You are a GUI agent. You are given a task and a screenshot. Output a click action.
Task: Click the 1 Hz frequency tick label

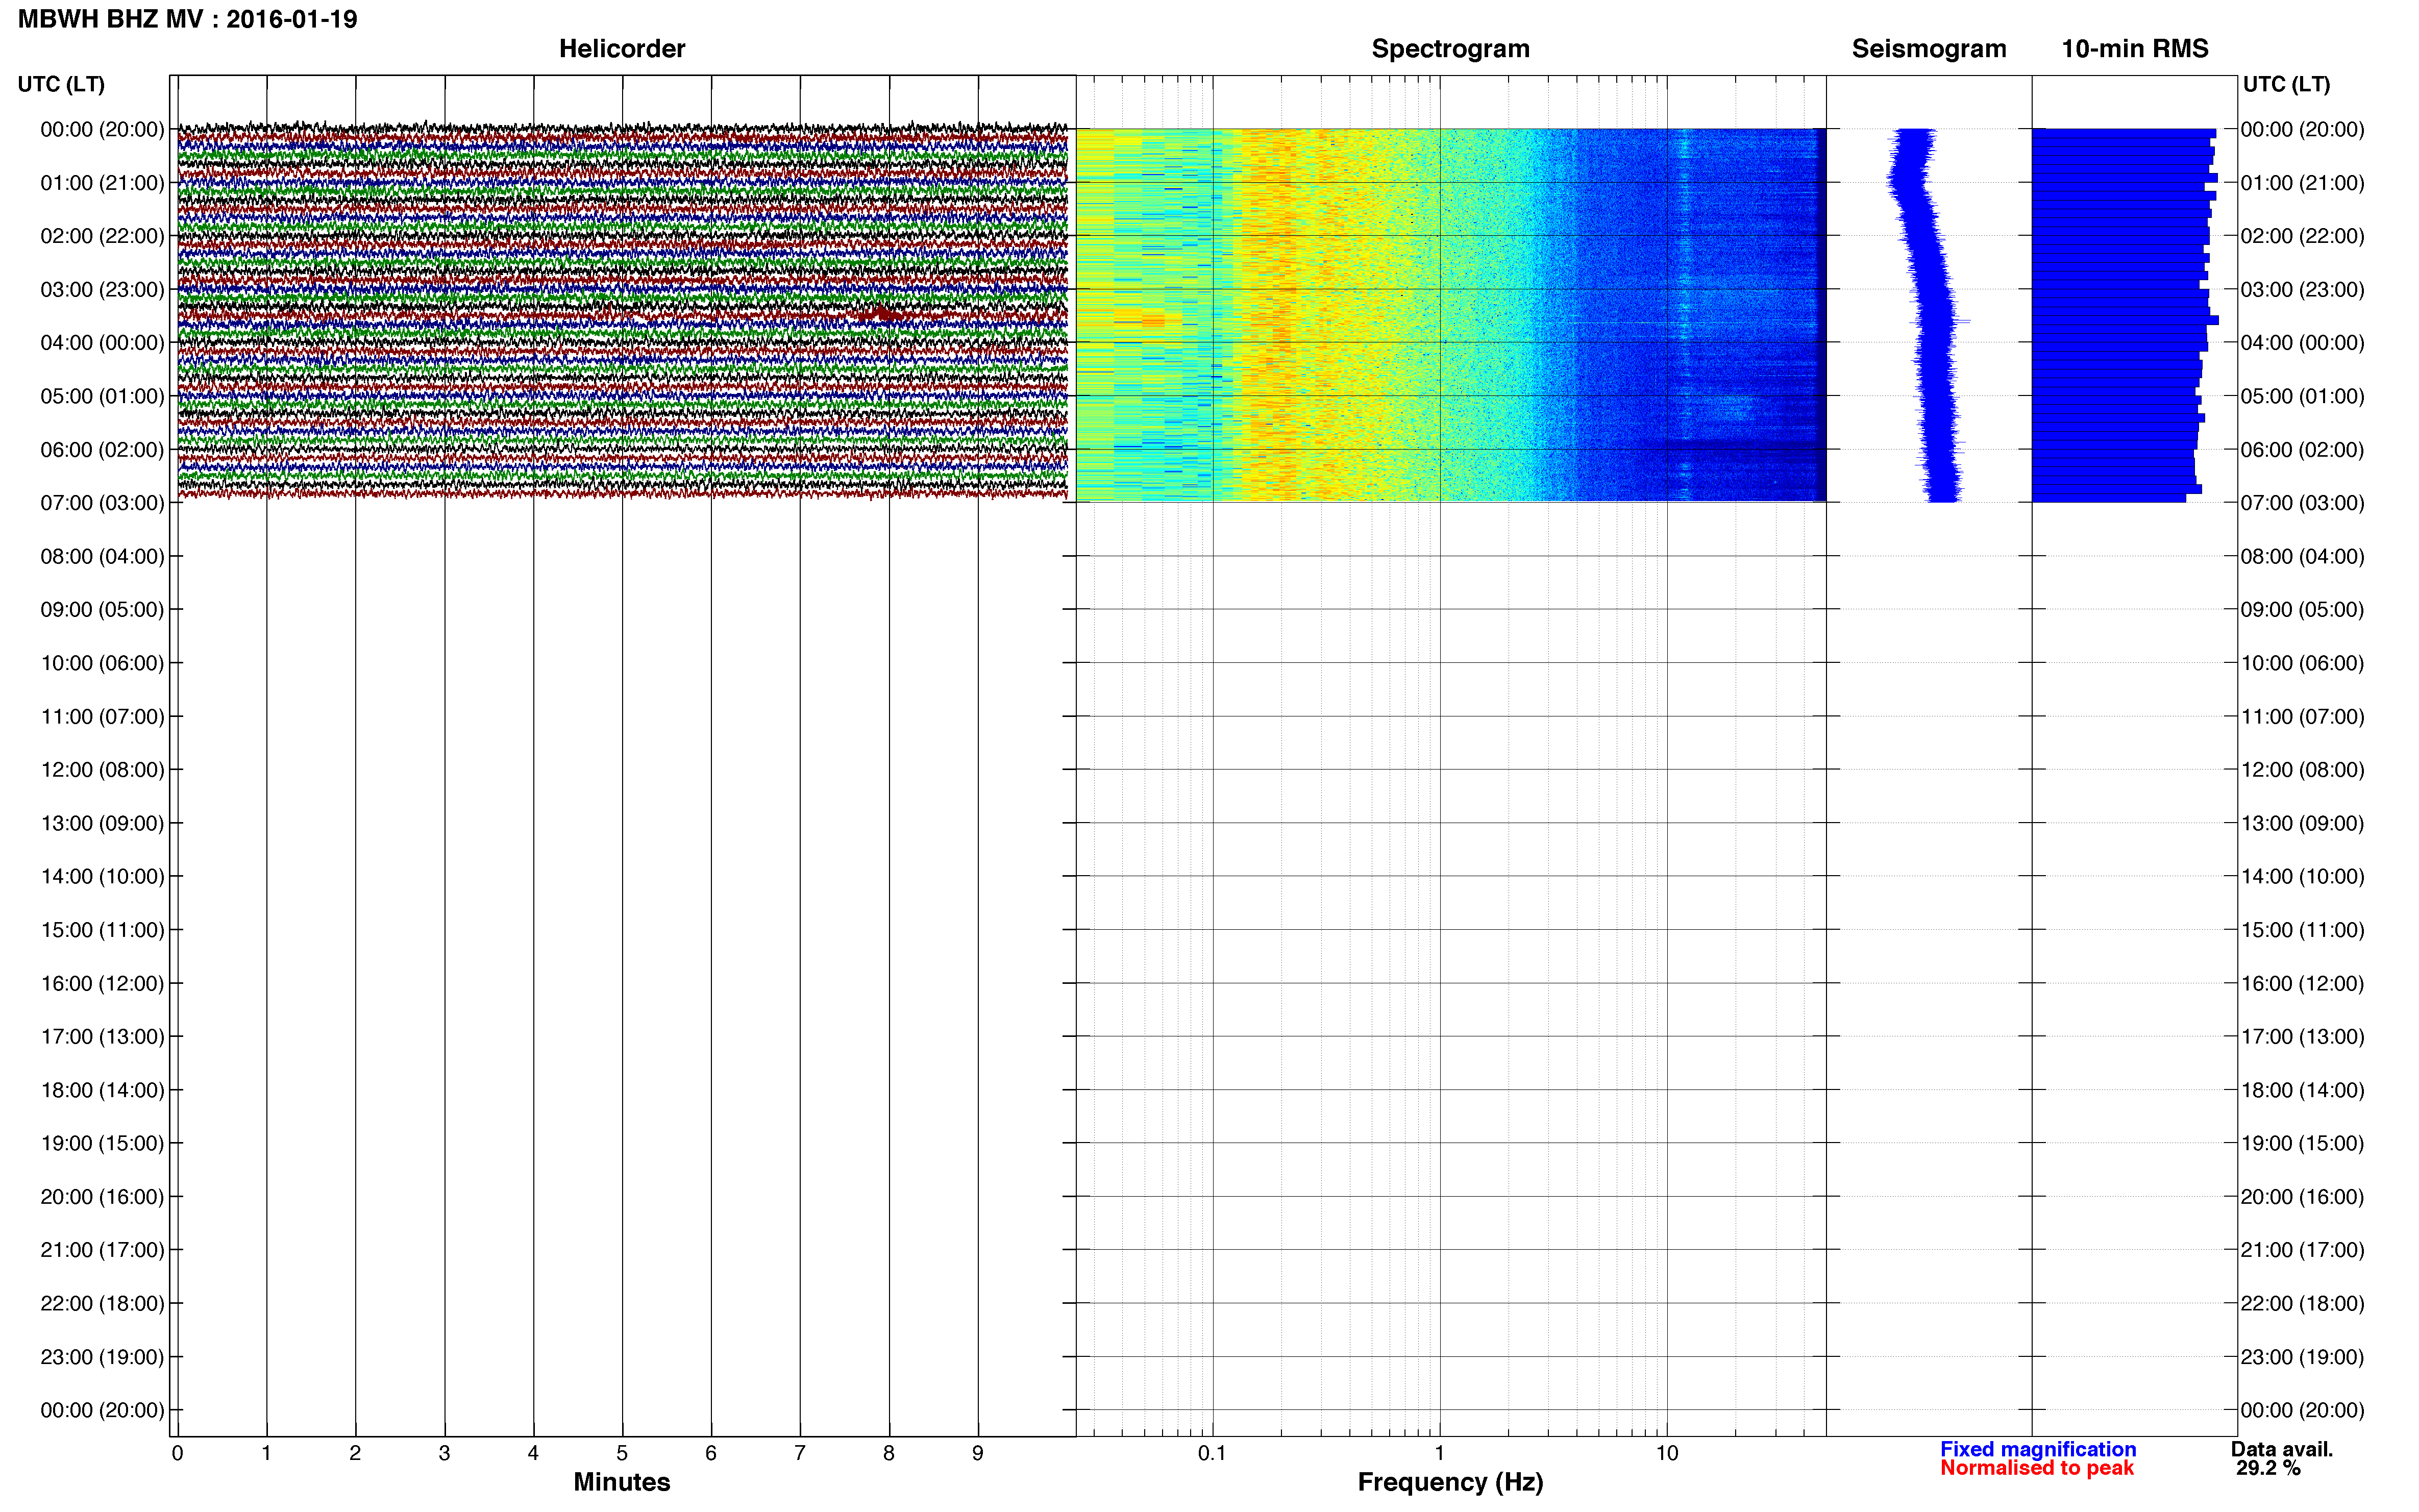1439,1453
